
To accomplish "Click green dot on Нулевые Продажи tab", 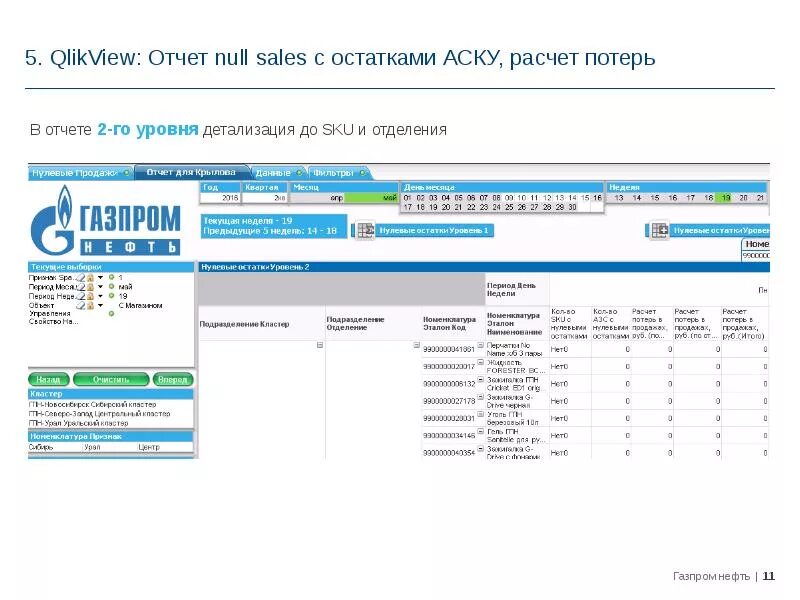I will 126,173.
